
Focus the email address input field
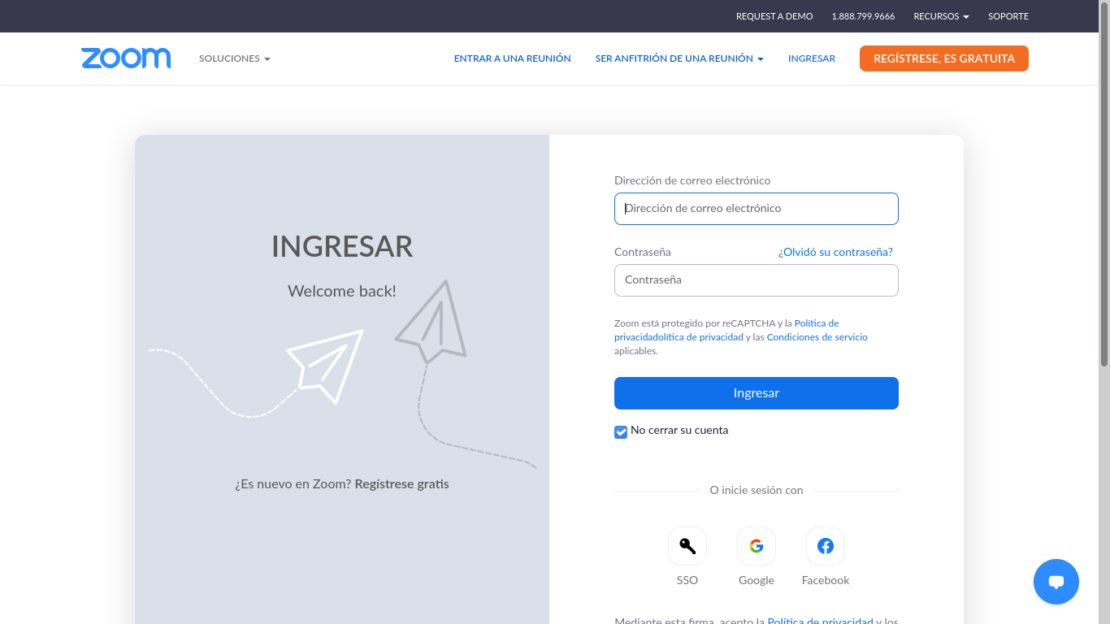[x=756, y=208]
